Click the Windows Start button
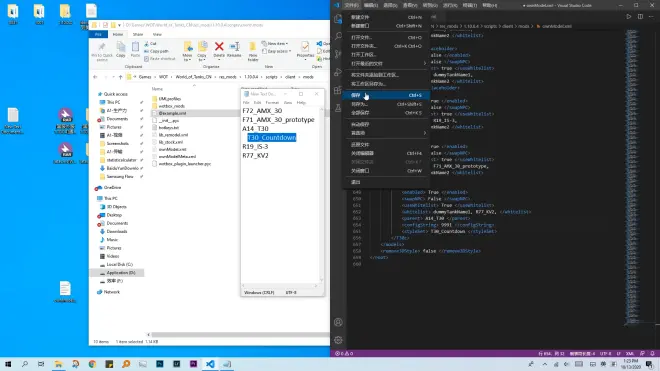The width and height of the screenshot is (660, 371). pyautogui.click(x=8, y=364)
